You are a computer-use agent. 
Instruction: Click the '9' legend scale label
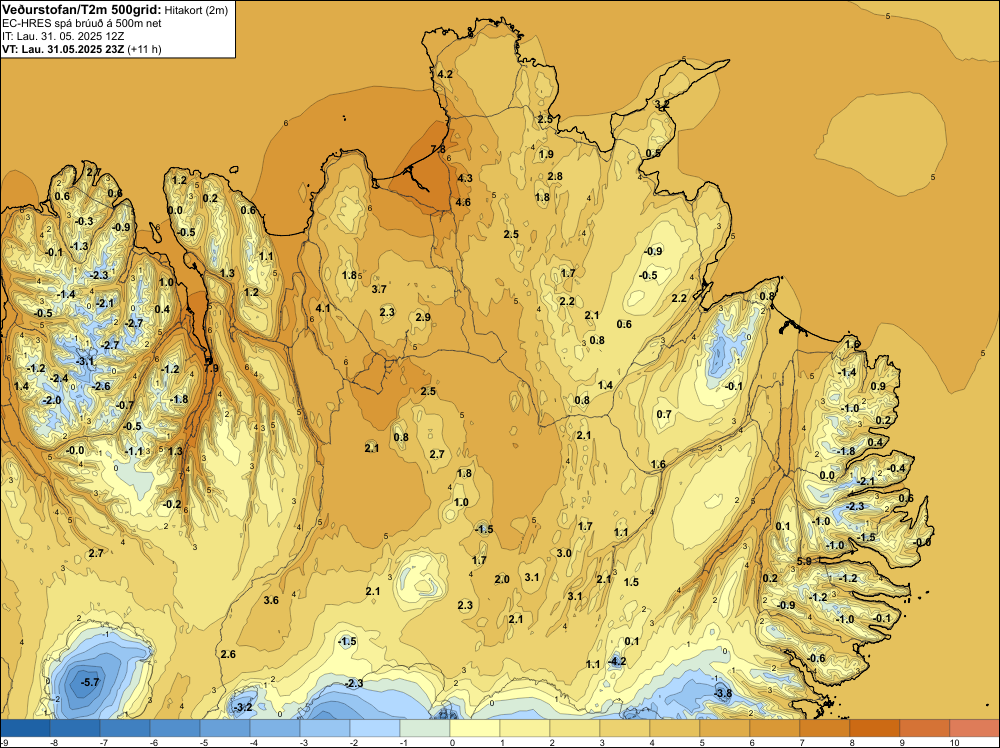click(902, 743)
